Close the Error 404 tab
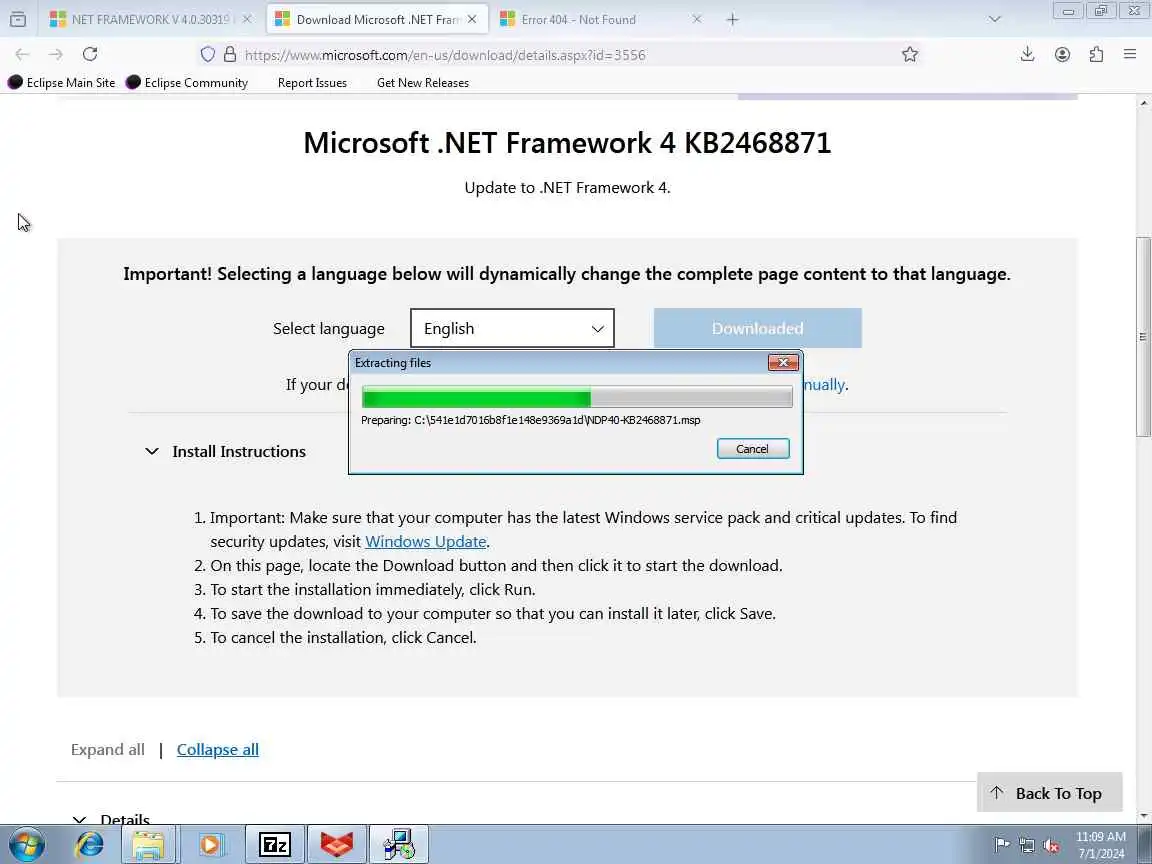The image size is (1152, 864). 697,20
